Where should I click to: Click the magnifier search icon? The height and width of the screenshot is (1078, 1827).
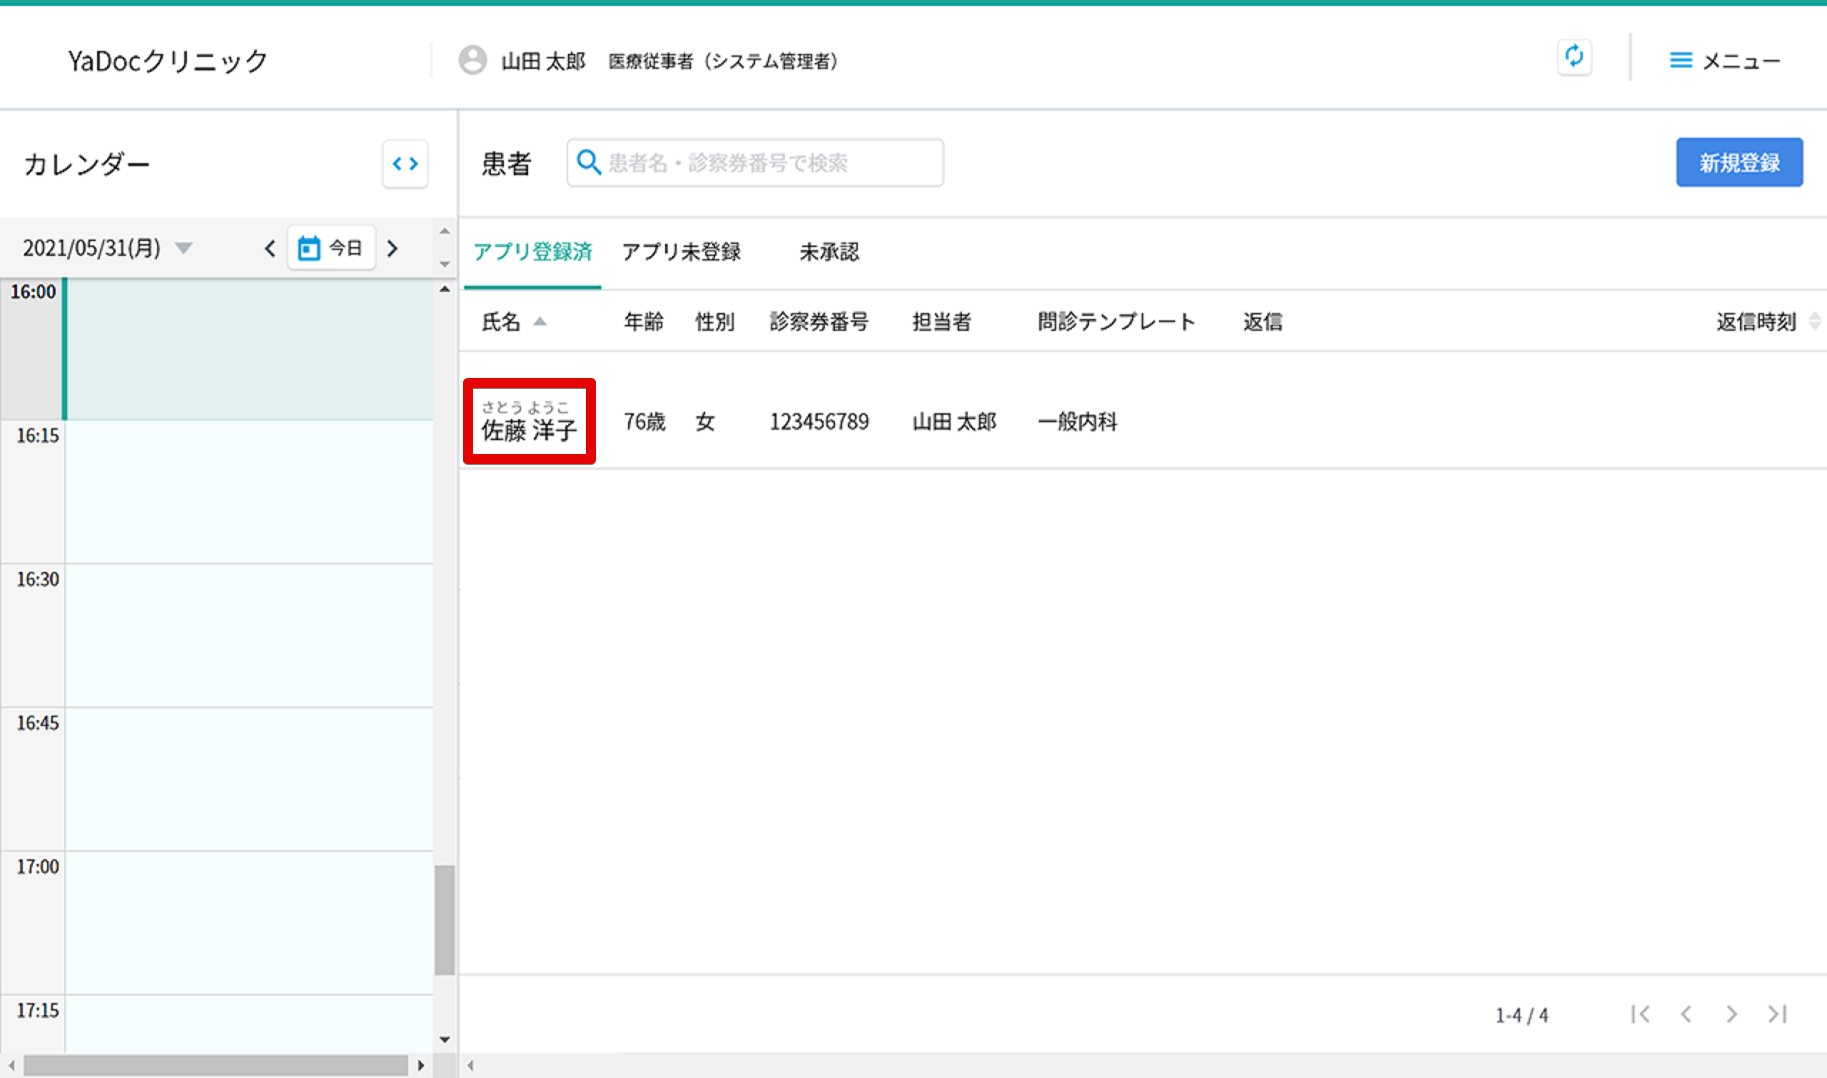pos(589,162)
